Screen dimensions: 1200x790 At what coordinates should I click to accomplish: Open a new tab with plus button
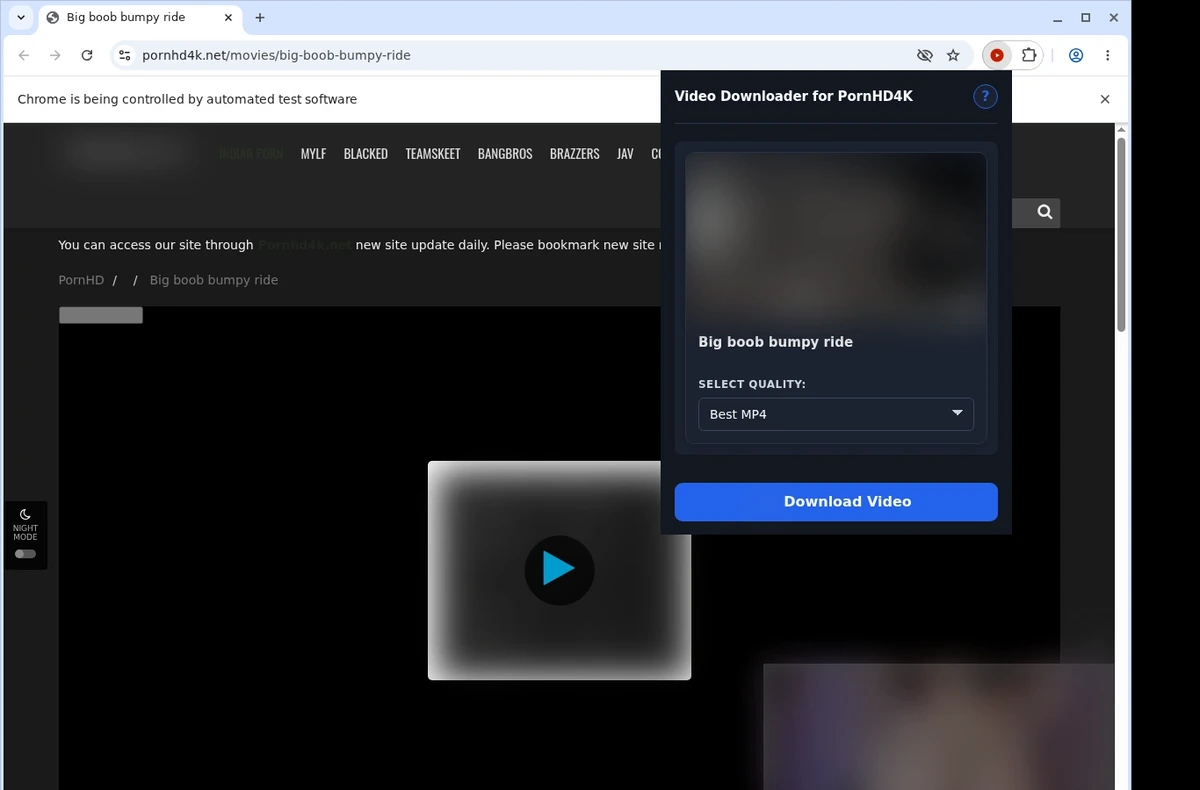260,17
